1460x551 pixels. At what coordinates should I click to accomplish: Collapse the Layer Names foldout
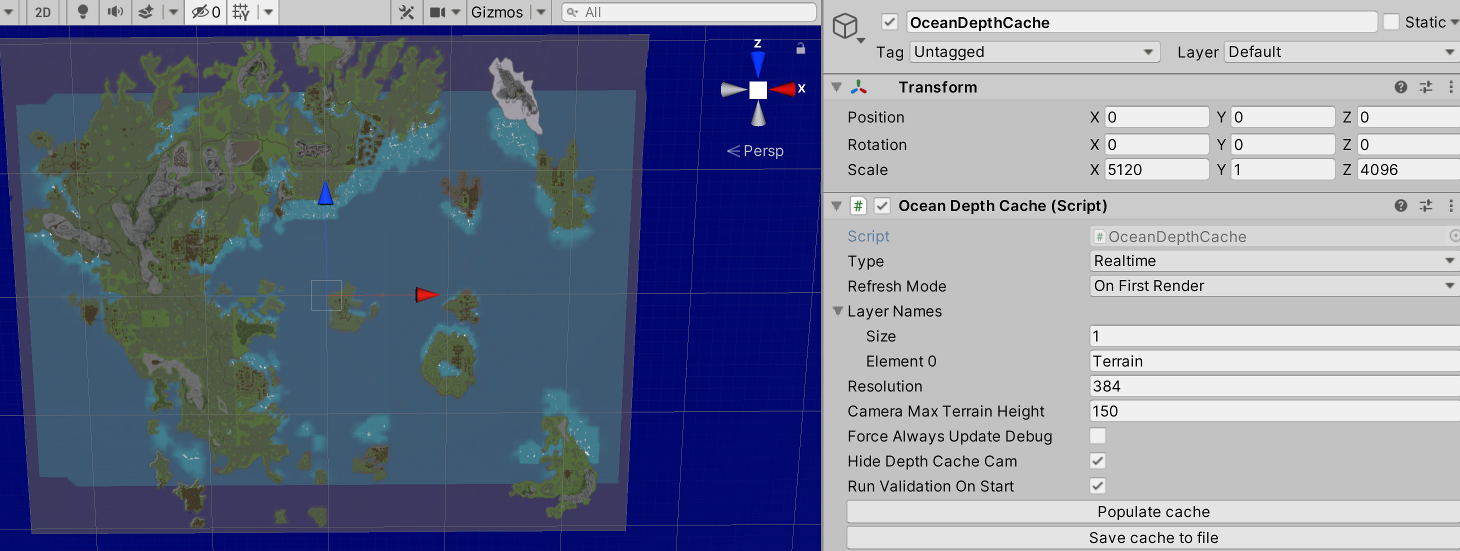838,311
